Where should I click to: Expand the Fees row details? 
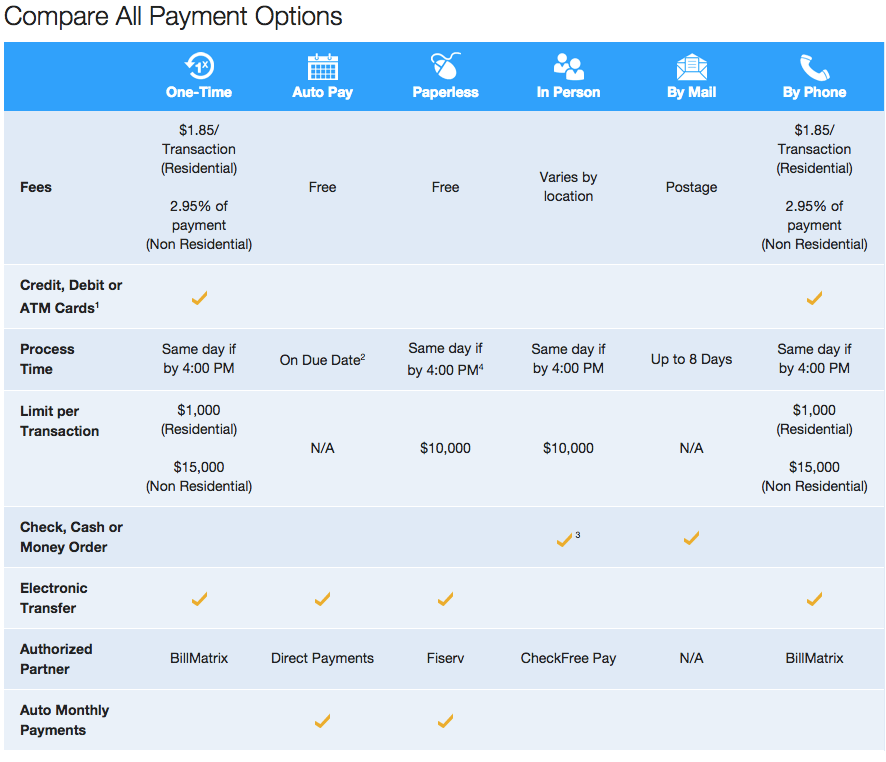(x=35, y=187)
